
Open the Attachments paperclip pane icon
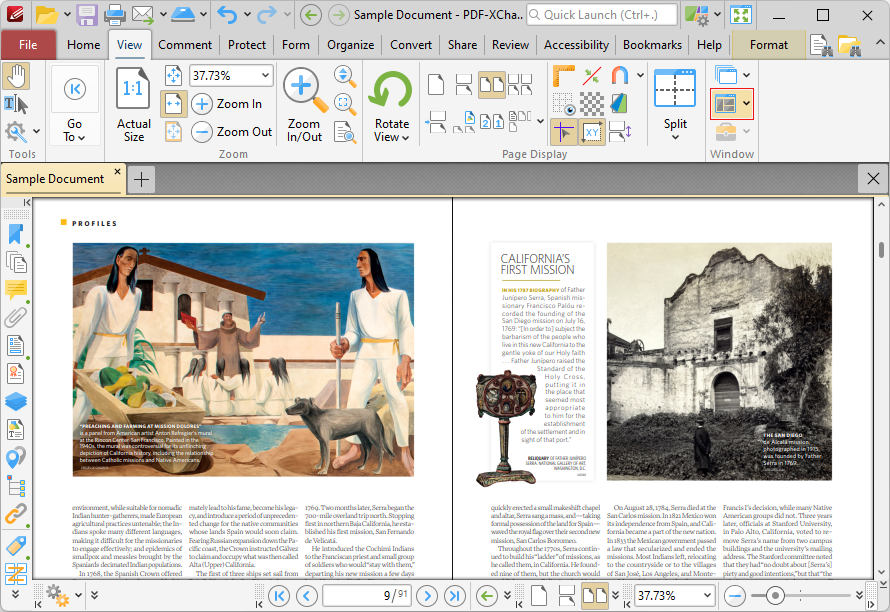click(x=16, y=318)
